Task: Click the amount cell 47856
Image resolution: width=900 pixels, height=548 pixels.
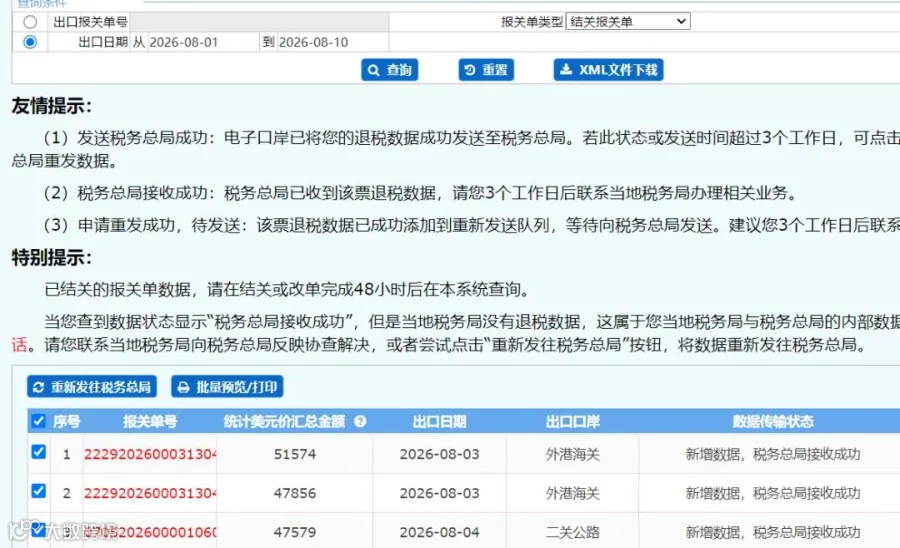Action: point(295,493)
